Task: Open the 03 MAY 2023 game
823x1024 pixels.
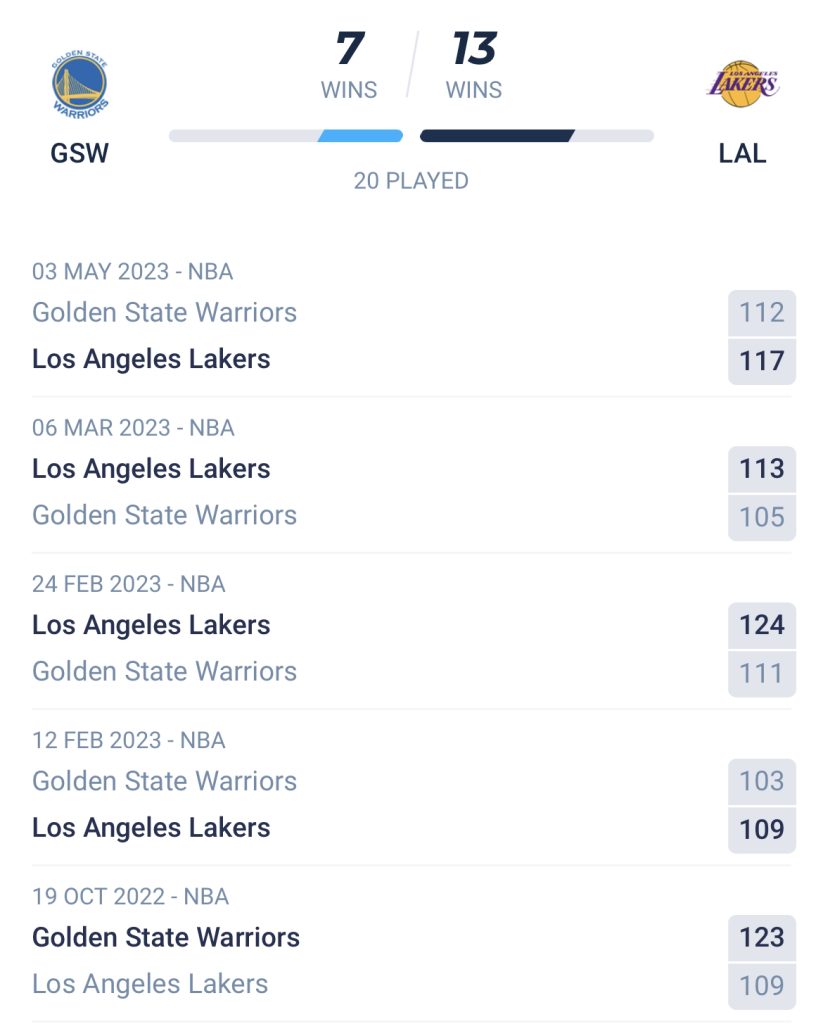Action: point(412,321)
